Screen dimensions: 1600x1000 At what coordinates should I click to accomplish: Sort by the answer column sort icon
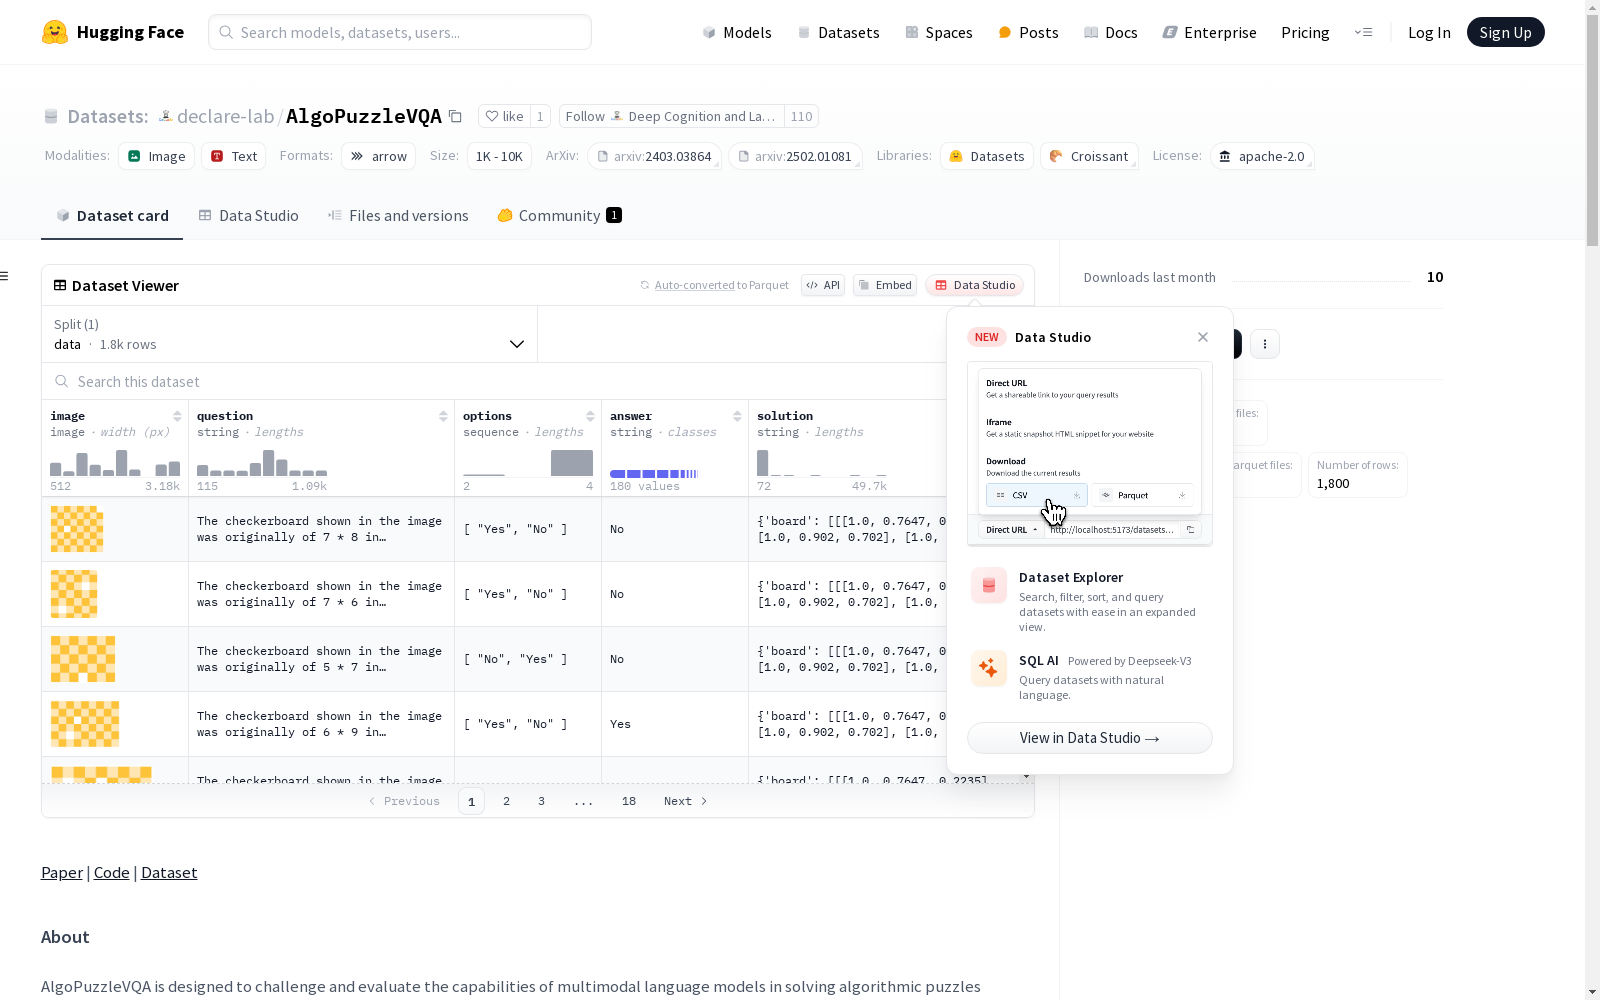[x=737, y=416]
